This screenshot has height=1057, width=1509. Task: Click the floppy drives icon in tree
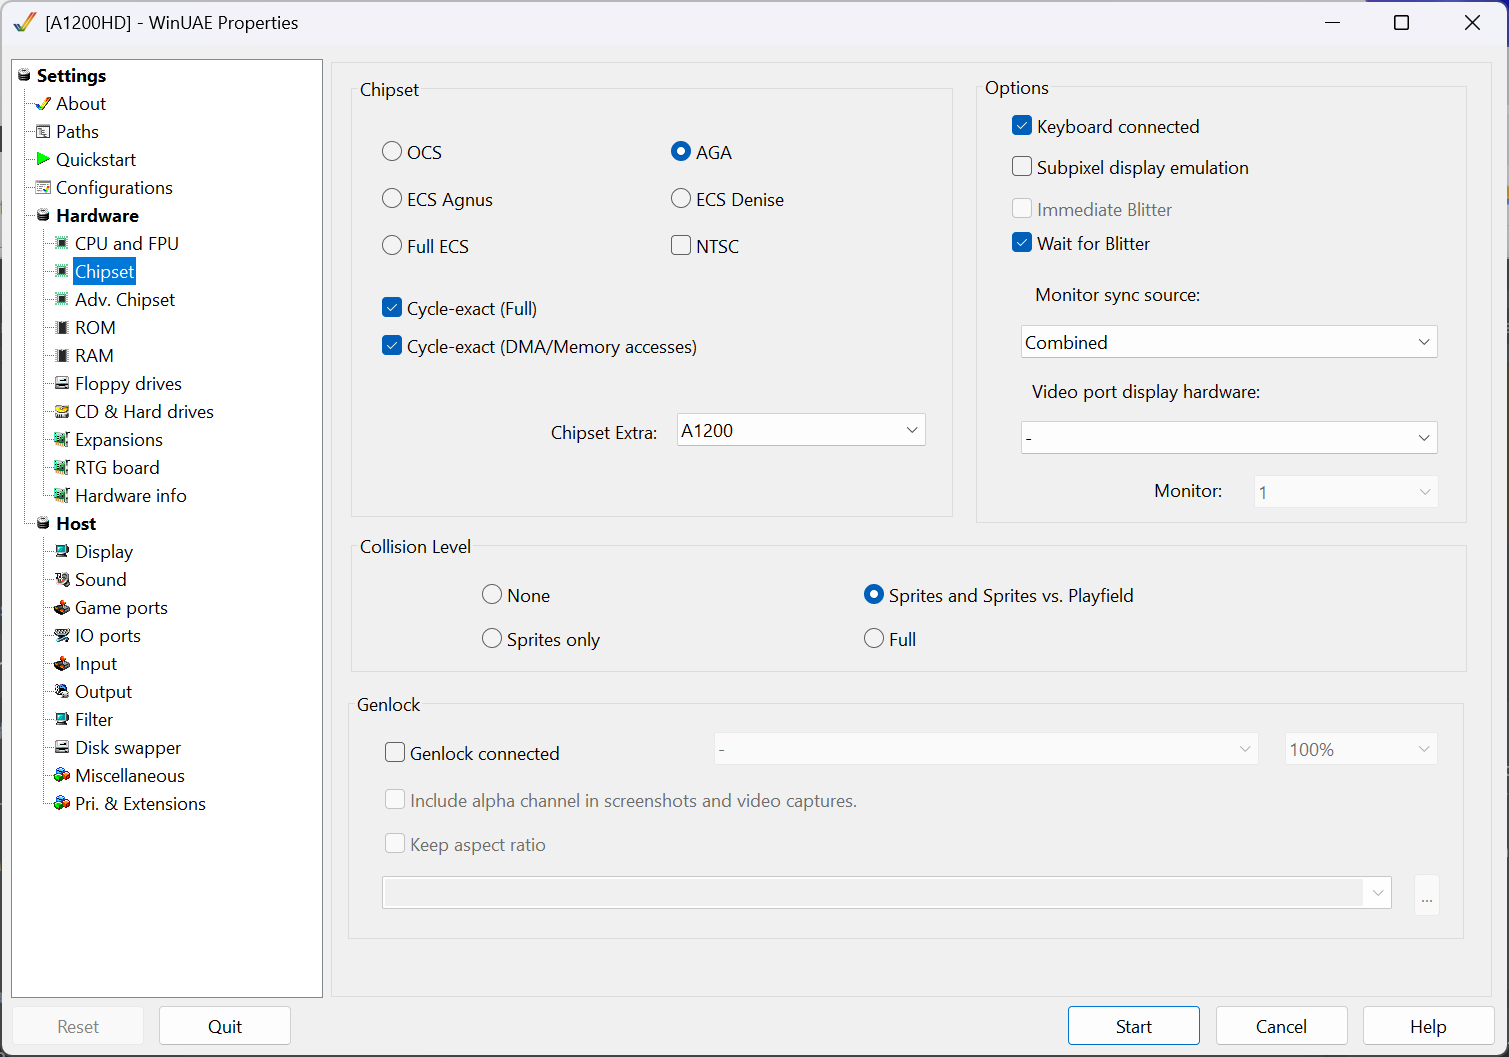(62, 384)
